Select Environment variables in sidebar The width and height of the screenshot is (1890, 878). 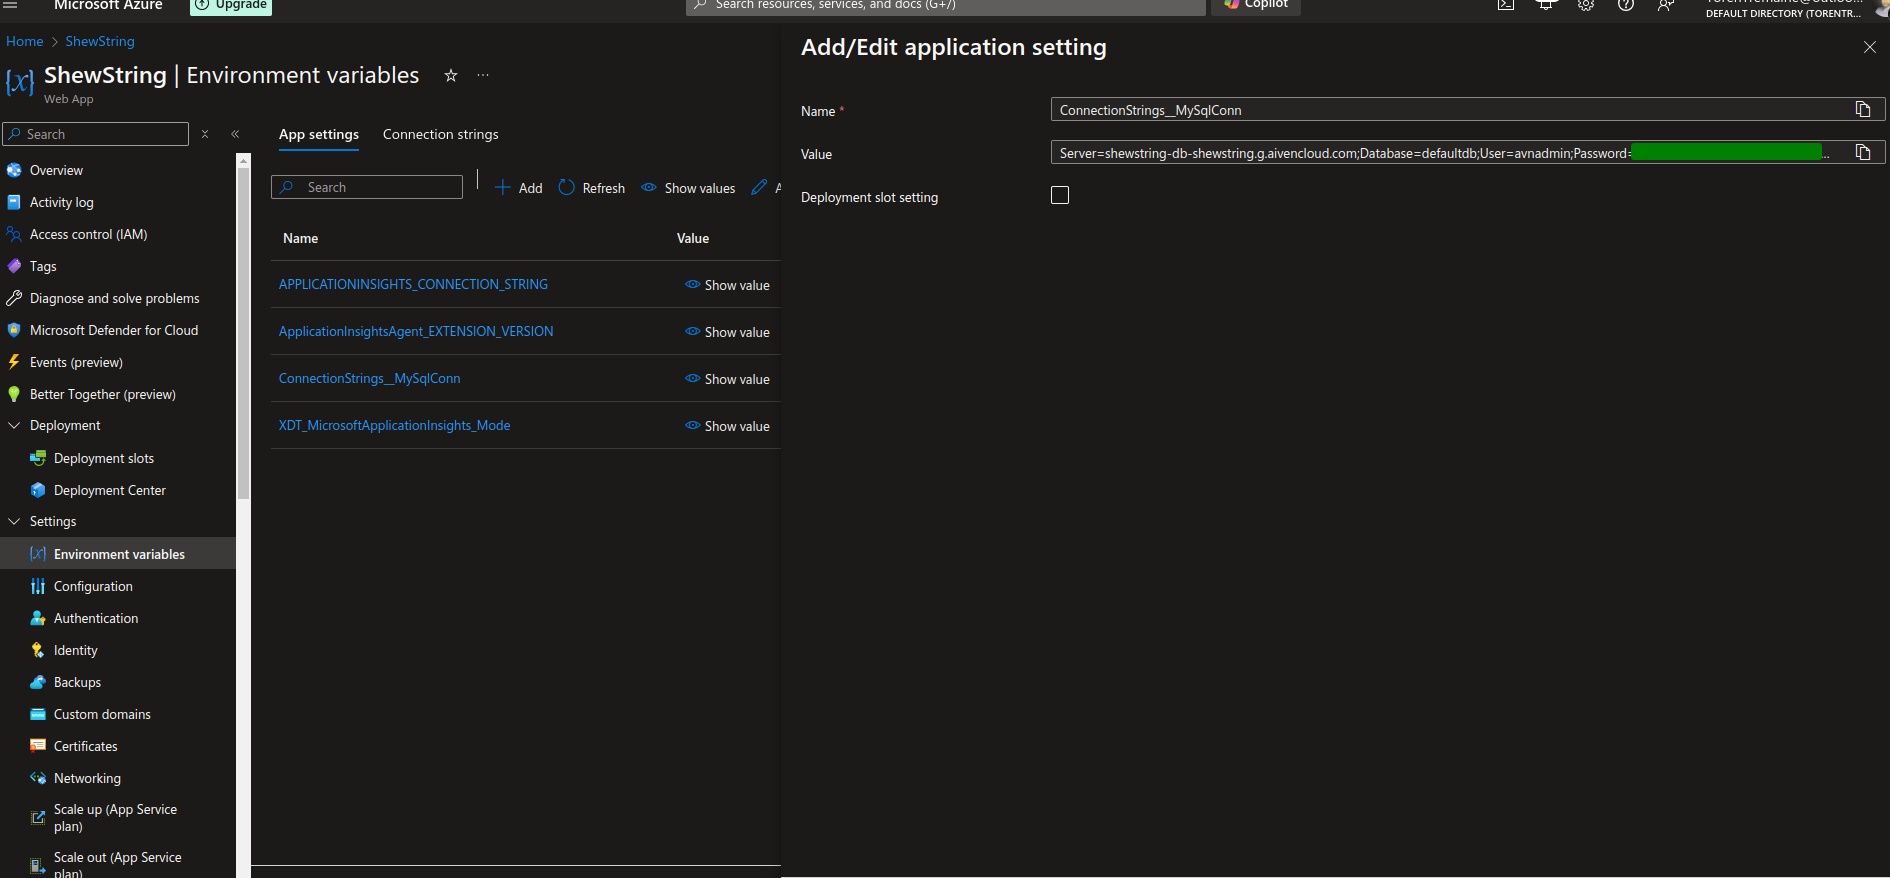pyautogui.click(x=118, y=554)
